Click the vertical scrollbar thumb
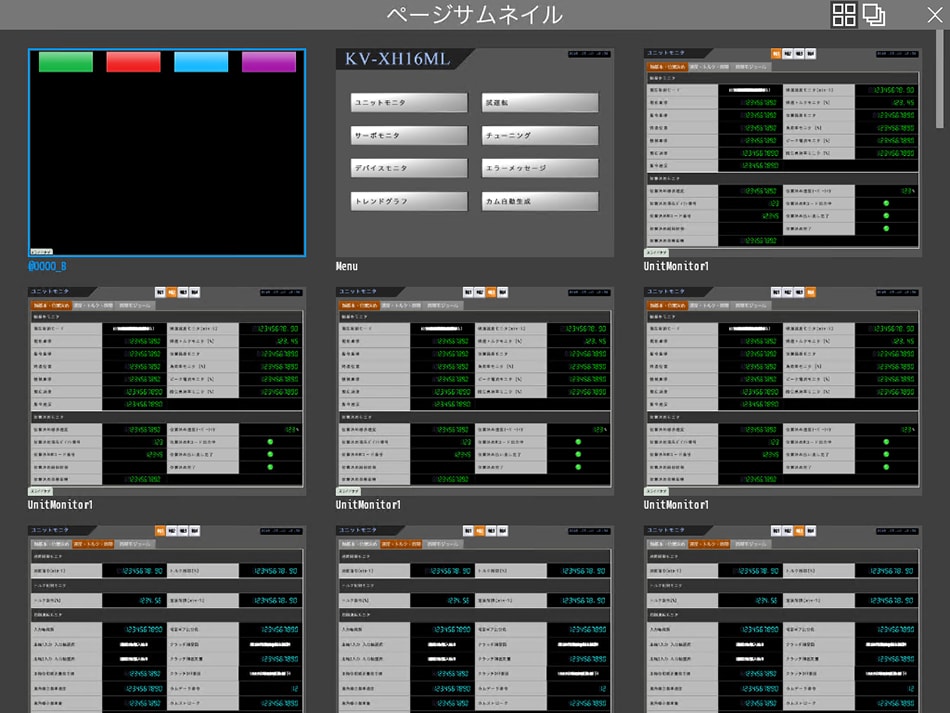This screenshot has height=713, width=950. point(943,80)
